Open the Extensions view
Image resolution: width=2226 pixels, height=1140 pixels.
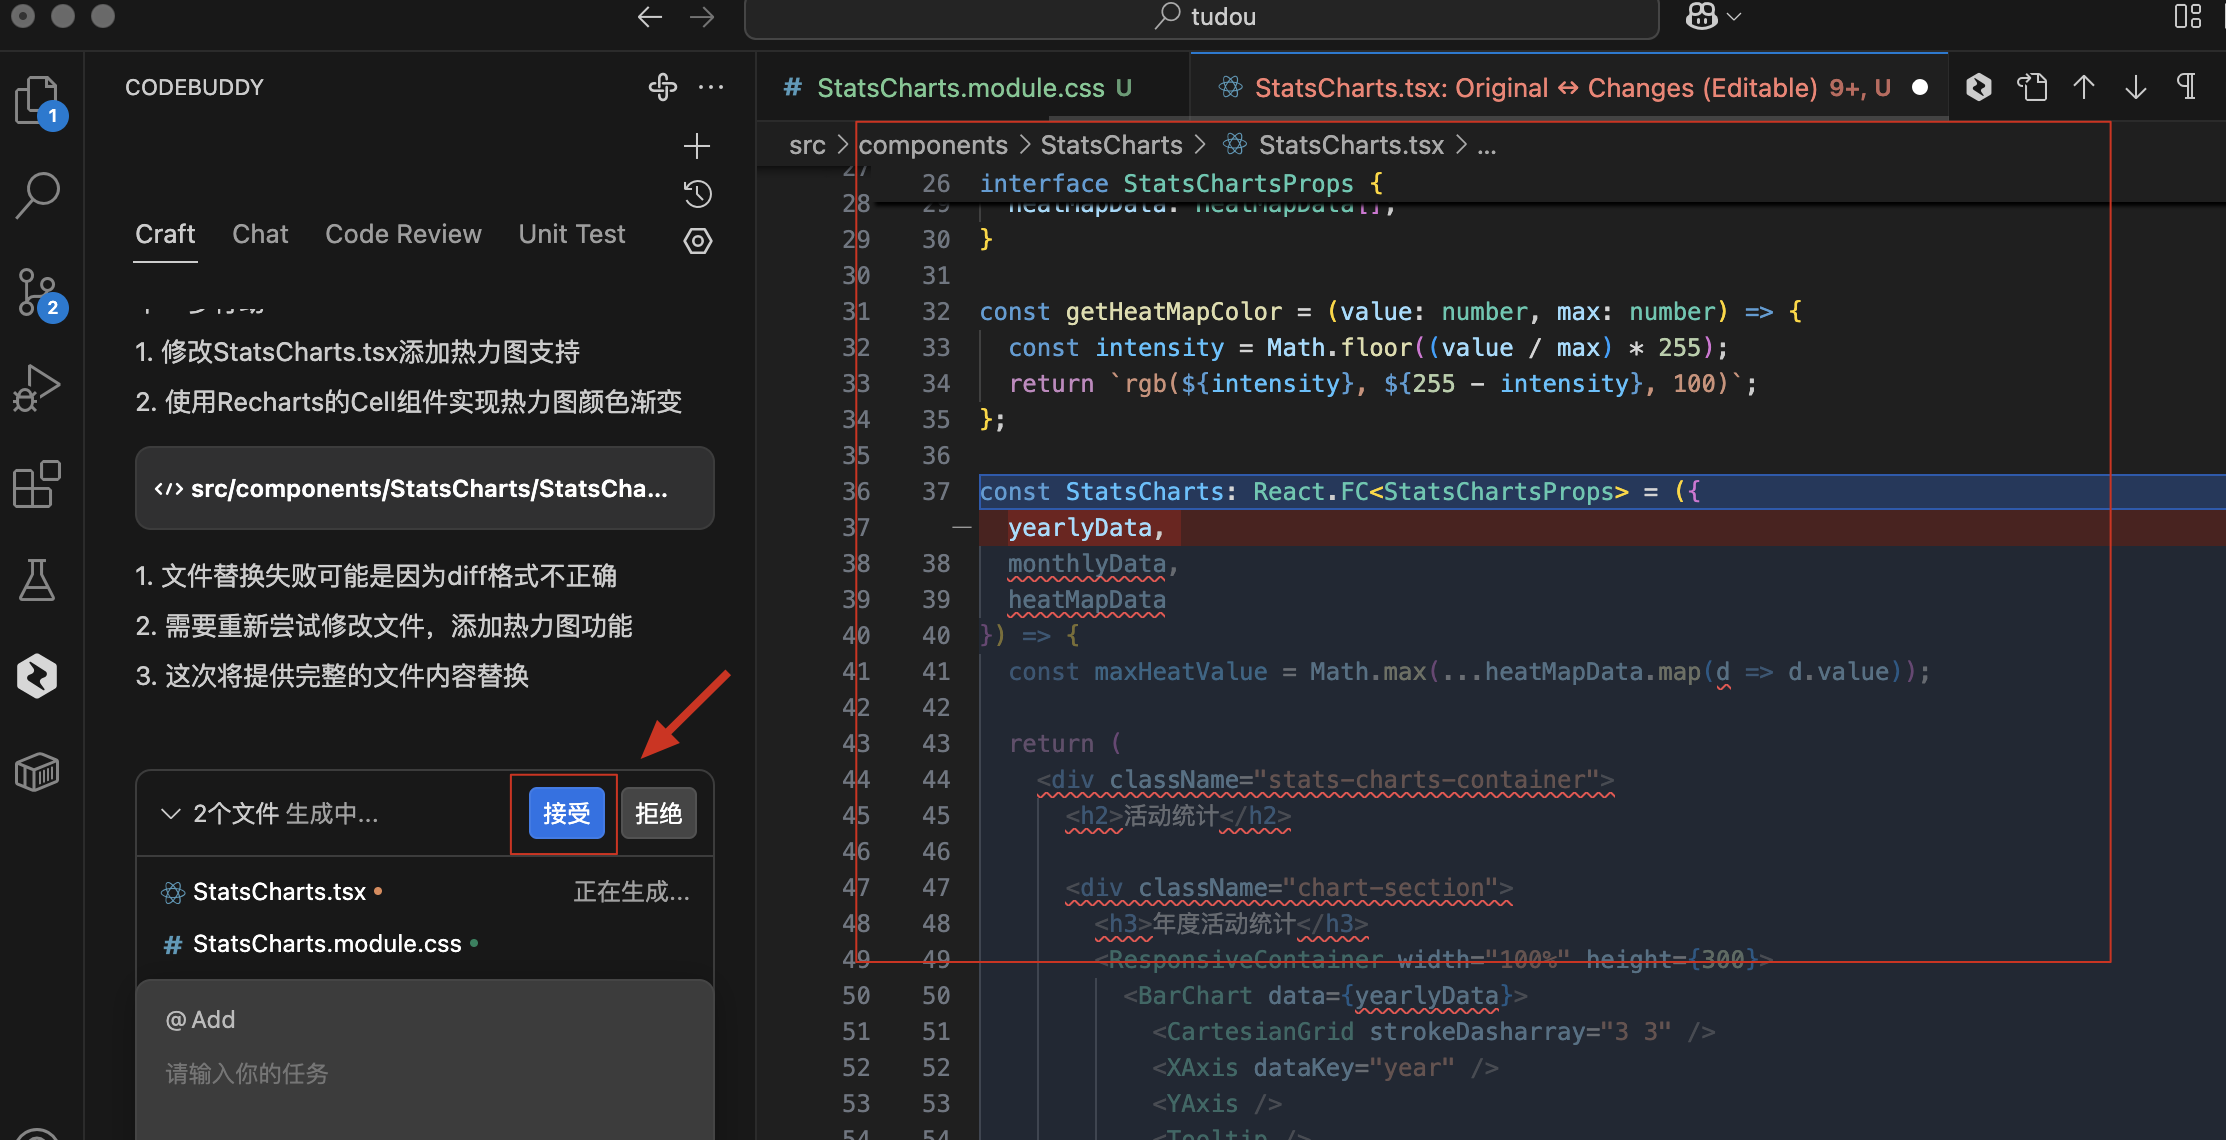[x=38, y=484]
